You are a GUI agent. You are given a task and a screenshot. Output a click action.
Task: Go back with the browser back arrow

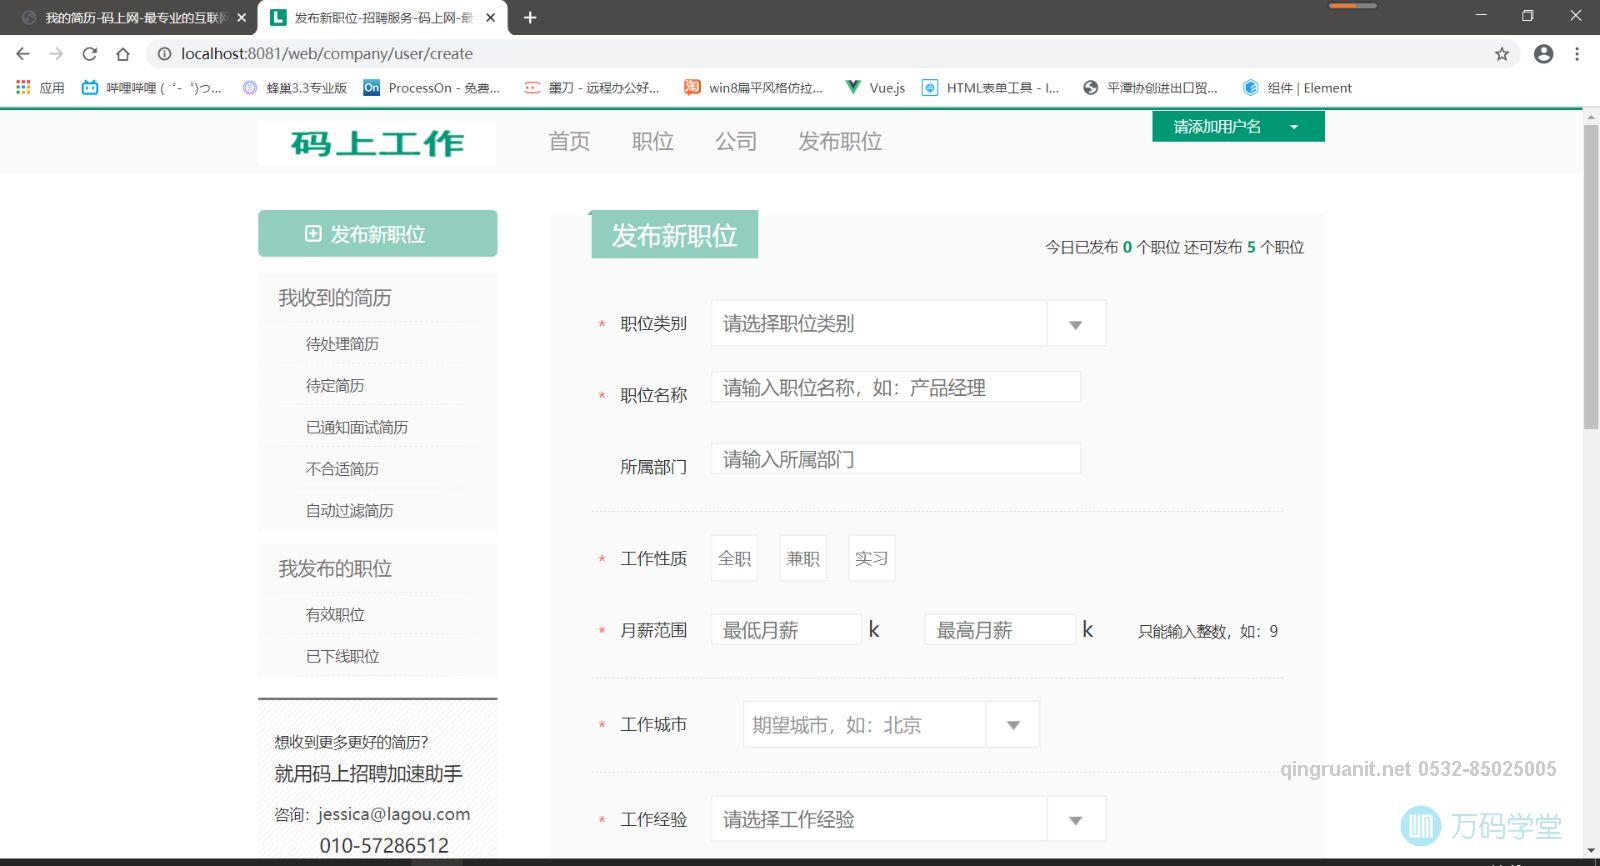[x=23, y=54]
